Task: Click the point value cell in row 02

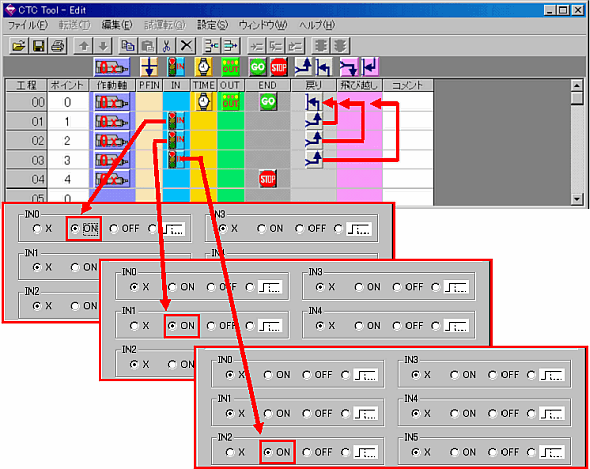Action: tap(68, 141)
